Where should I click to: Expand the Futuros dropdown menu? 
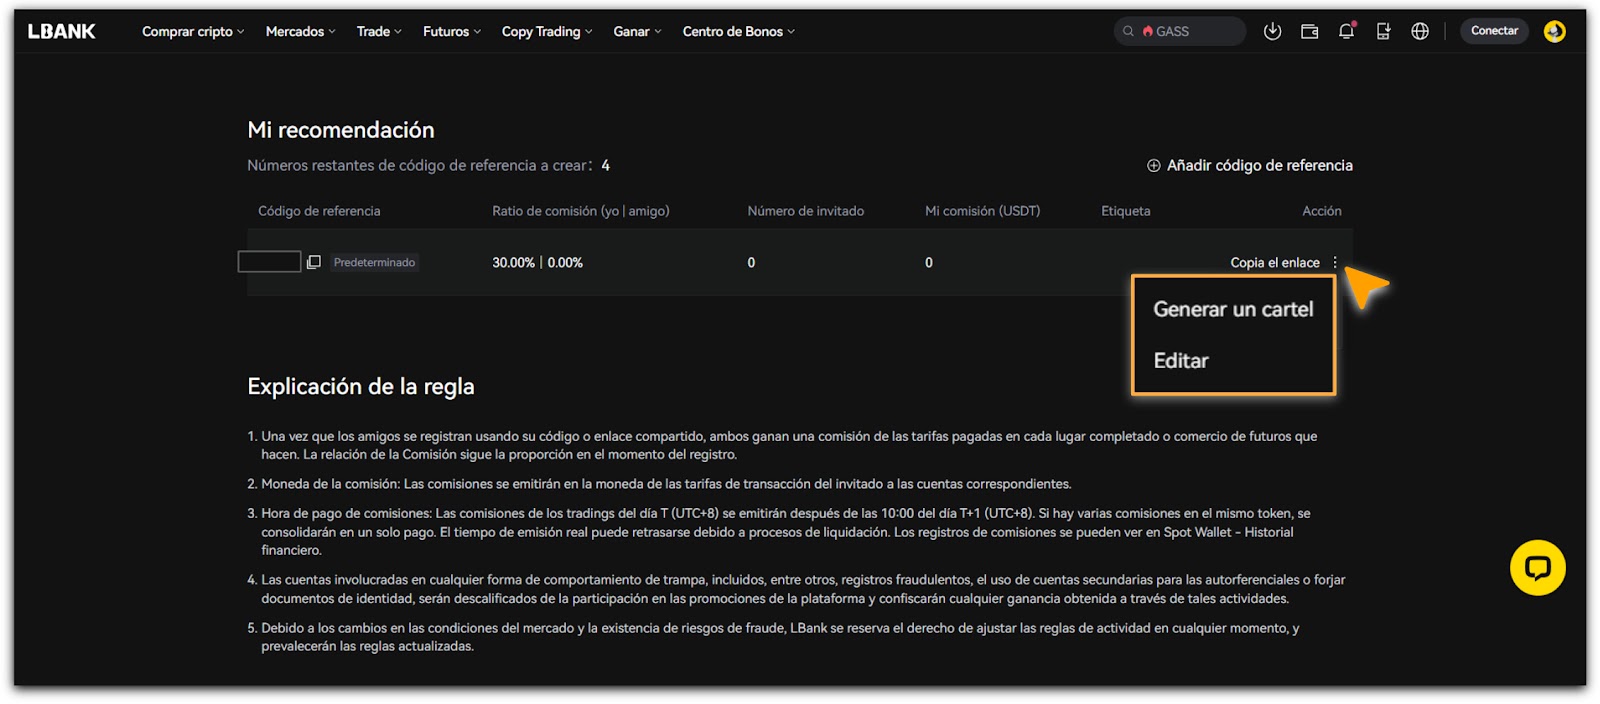[451, 31]
